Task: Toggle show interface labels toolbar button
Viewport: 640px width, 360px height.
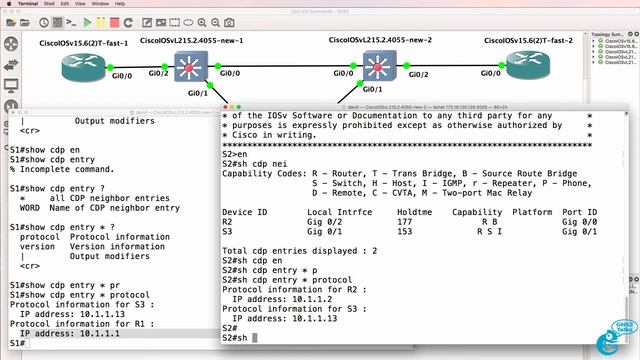Action: [58, 22]
